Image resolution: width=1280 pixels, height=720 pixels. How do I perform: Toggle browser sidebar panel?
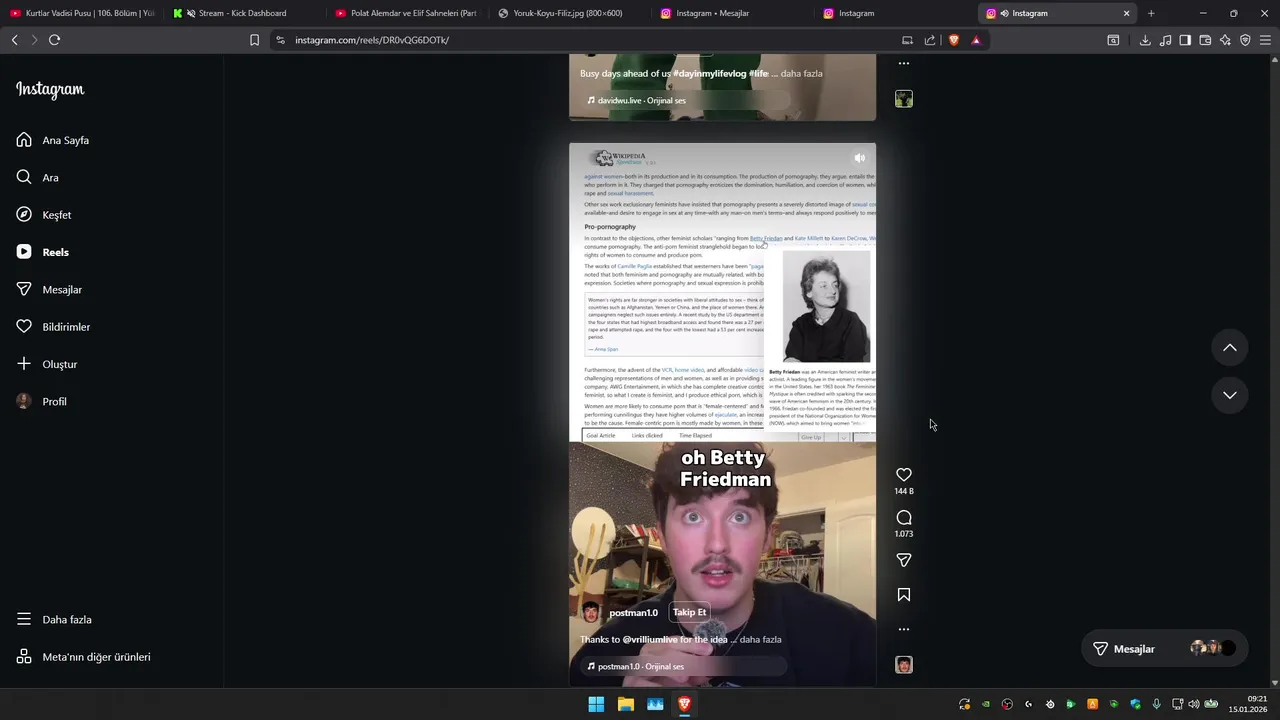[x=1185, y=40]
